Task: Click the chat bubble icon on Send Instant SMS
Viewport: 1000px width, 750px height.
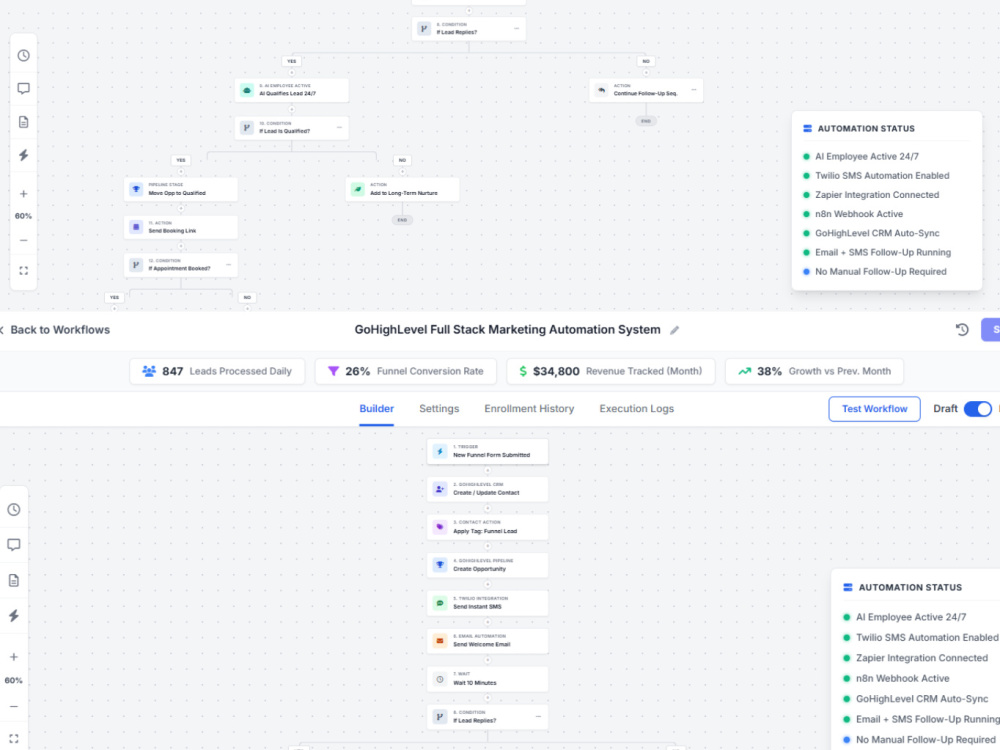Action: click(439, 603)
